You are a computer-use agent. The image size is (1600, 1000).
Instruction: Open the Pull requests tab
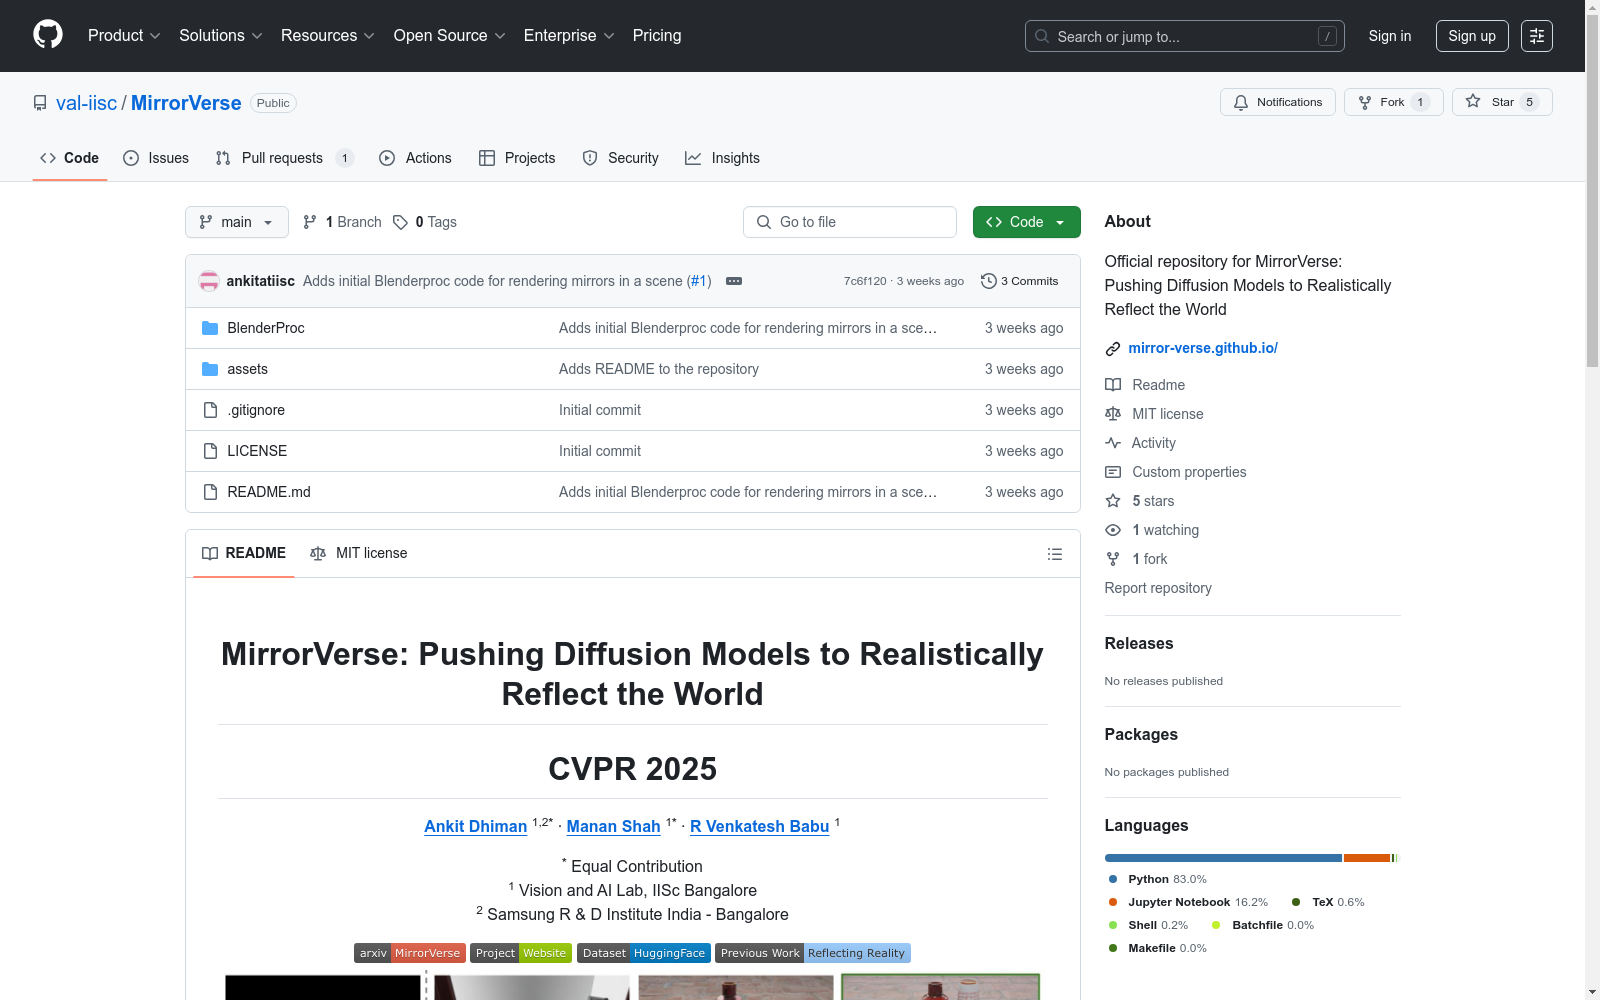pyautogui.click(x=284, y=158)
